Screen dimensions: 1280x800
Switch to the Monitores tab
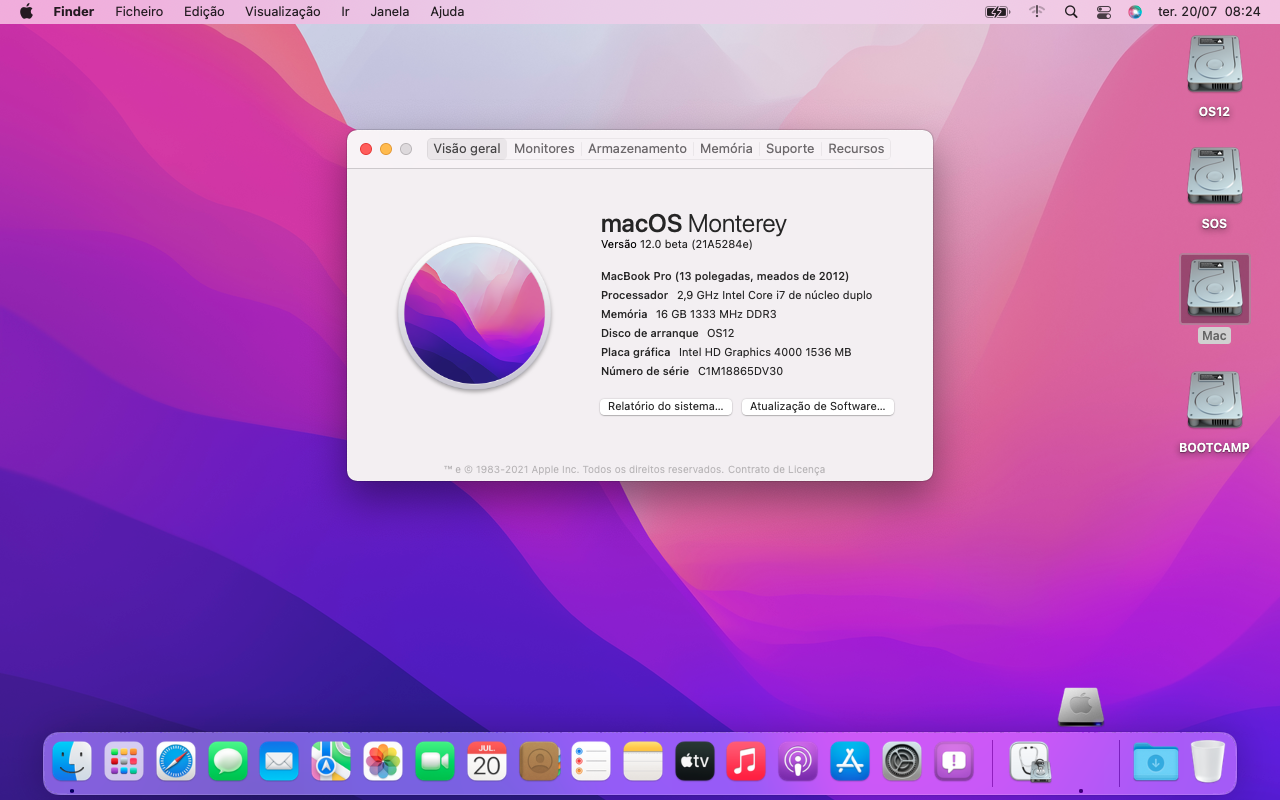pos(544,149)
